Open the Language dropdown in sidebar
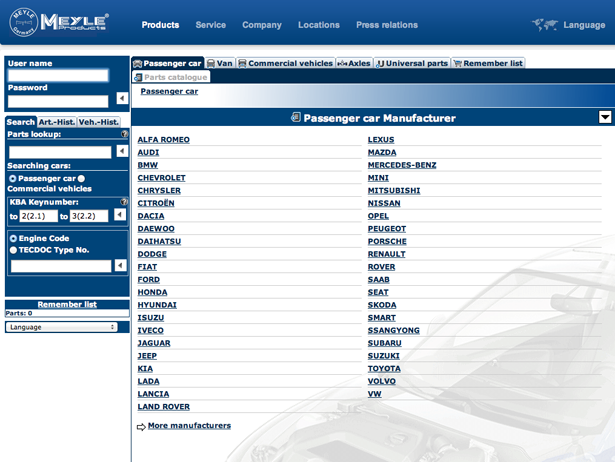615x462 pixels. point(62,327)
